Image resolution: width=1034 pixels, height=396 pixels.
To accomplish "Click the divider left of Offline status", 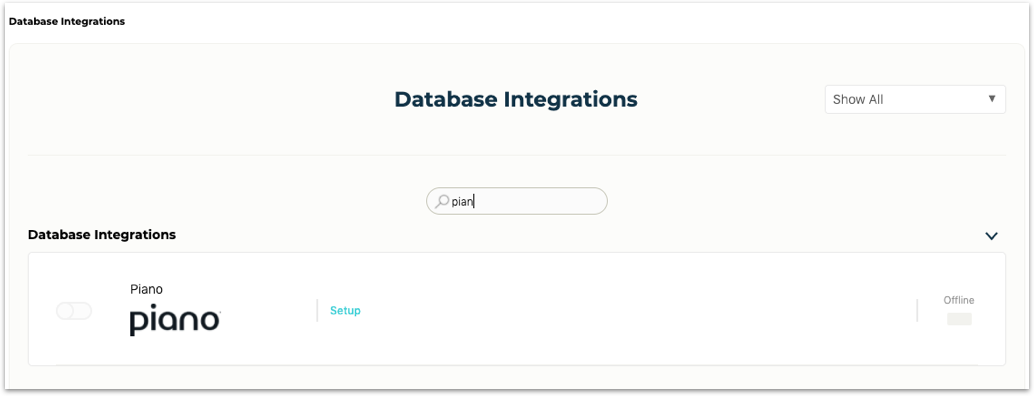I will tap(917, 310).
